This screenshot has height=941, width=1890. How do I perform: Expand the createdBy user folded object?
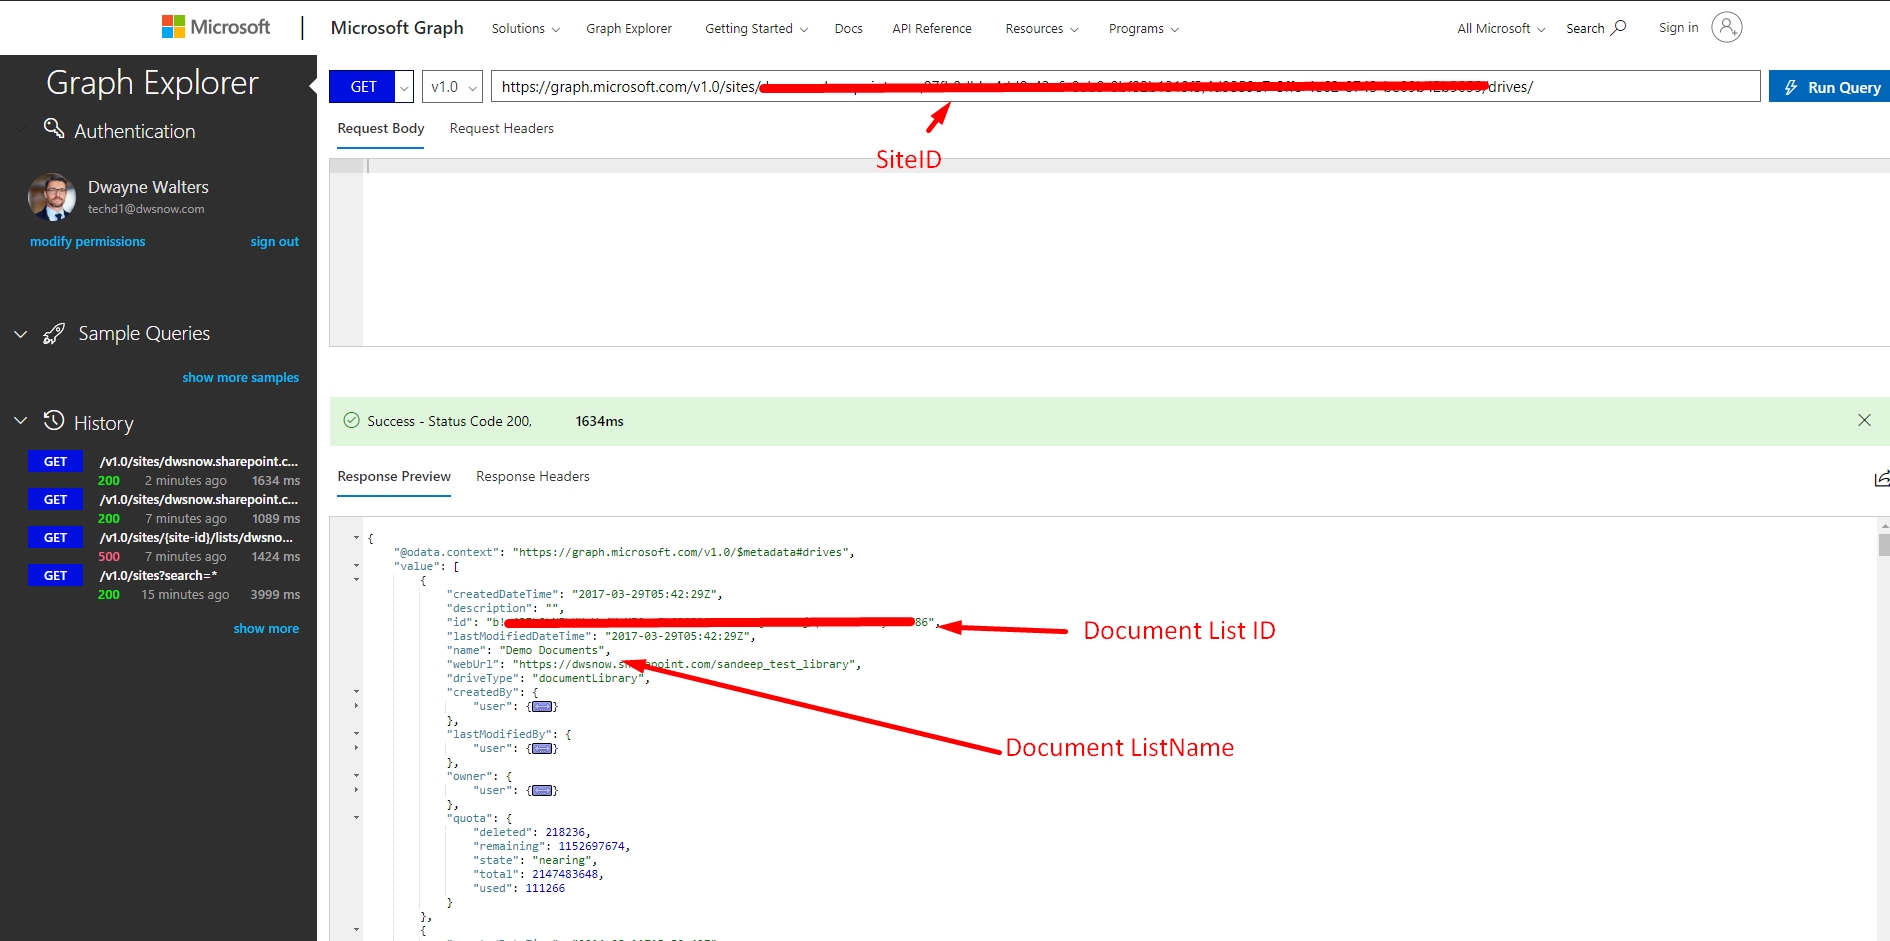pyautogui.click(x=542, y=706)
